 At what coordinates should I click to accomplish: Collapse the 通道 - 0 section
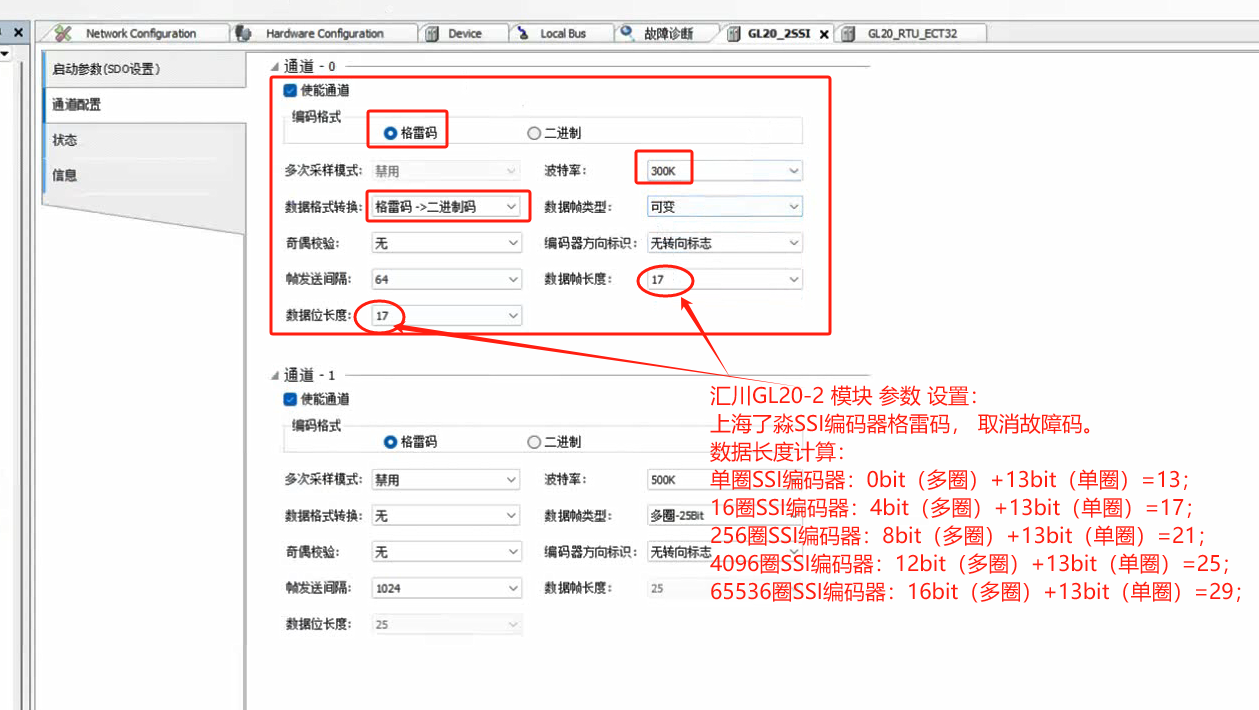[x=273, y=66]
